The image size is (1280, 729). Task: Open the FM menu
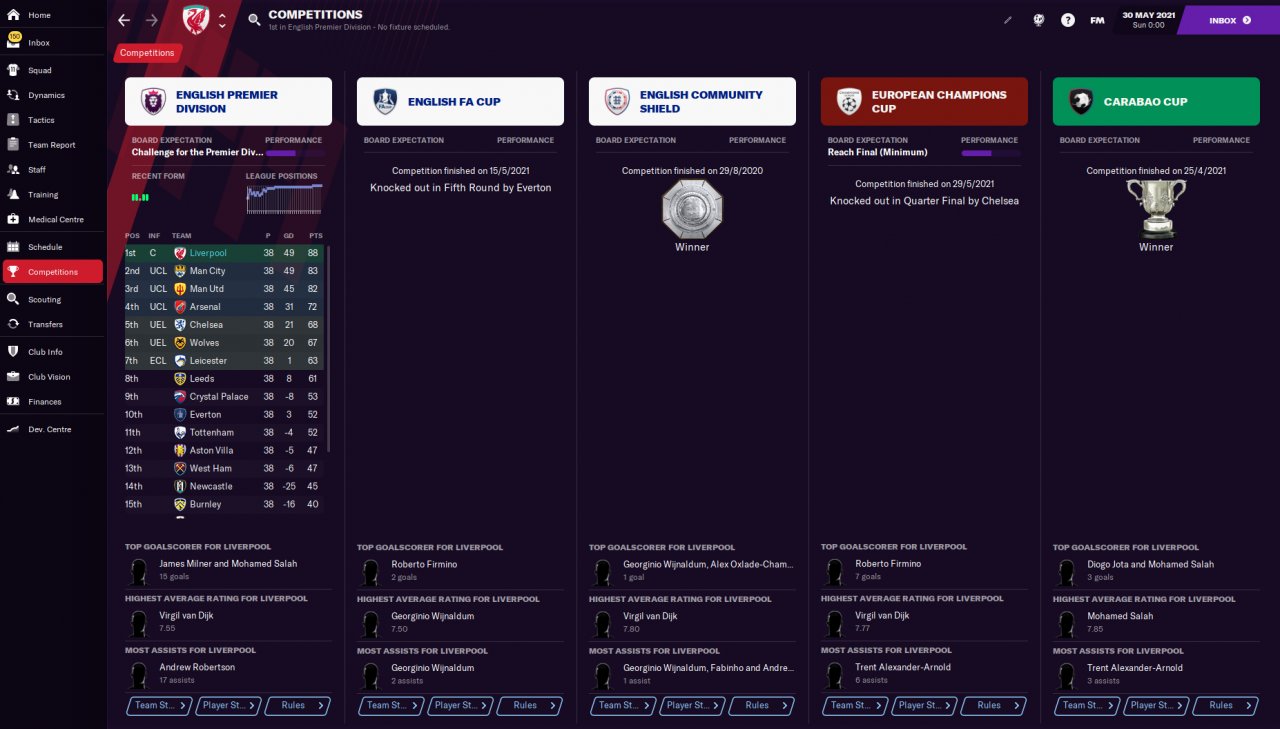[1097, 20]
